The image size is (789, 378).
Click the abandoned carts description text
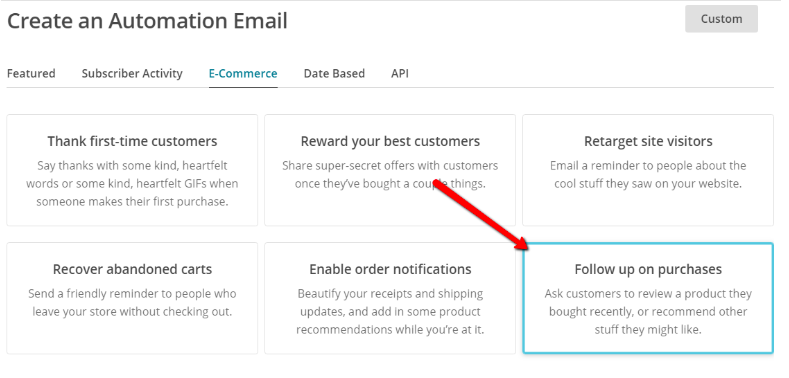tap(132, 303)
